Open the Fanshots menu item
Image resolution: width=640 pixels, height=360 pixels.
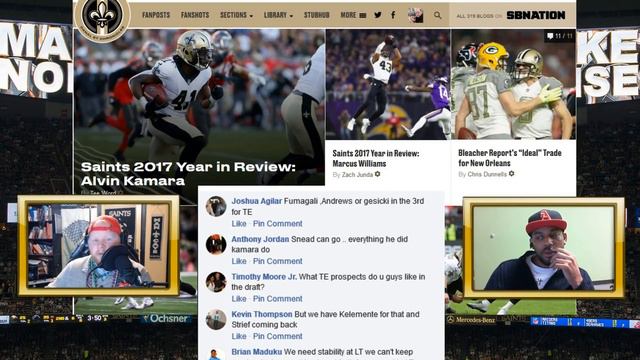tap(195, 15)
